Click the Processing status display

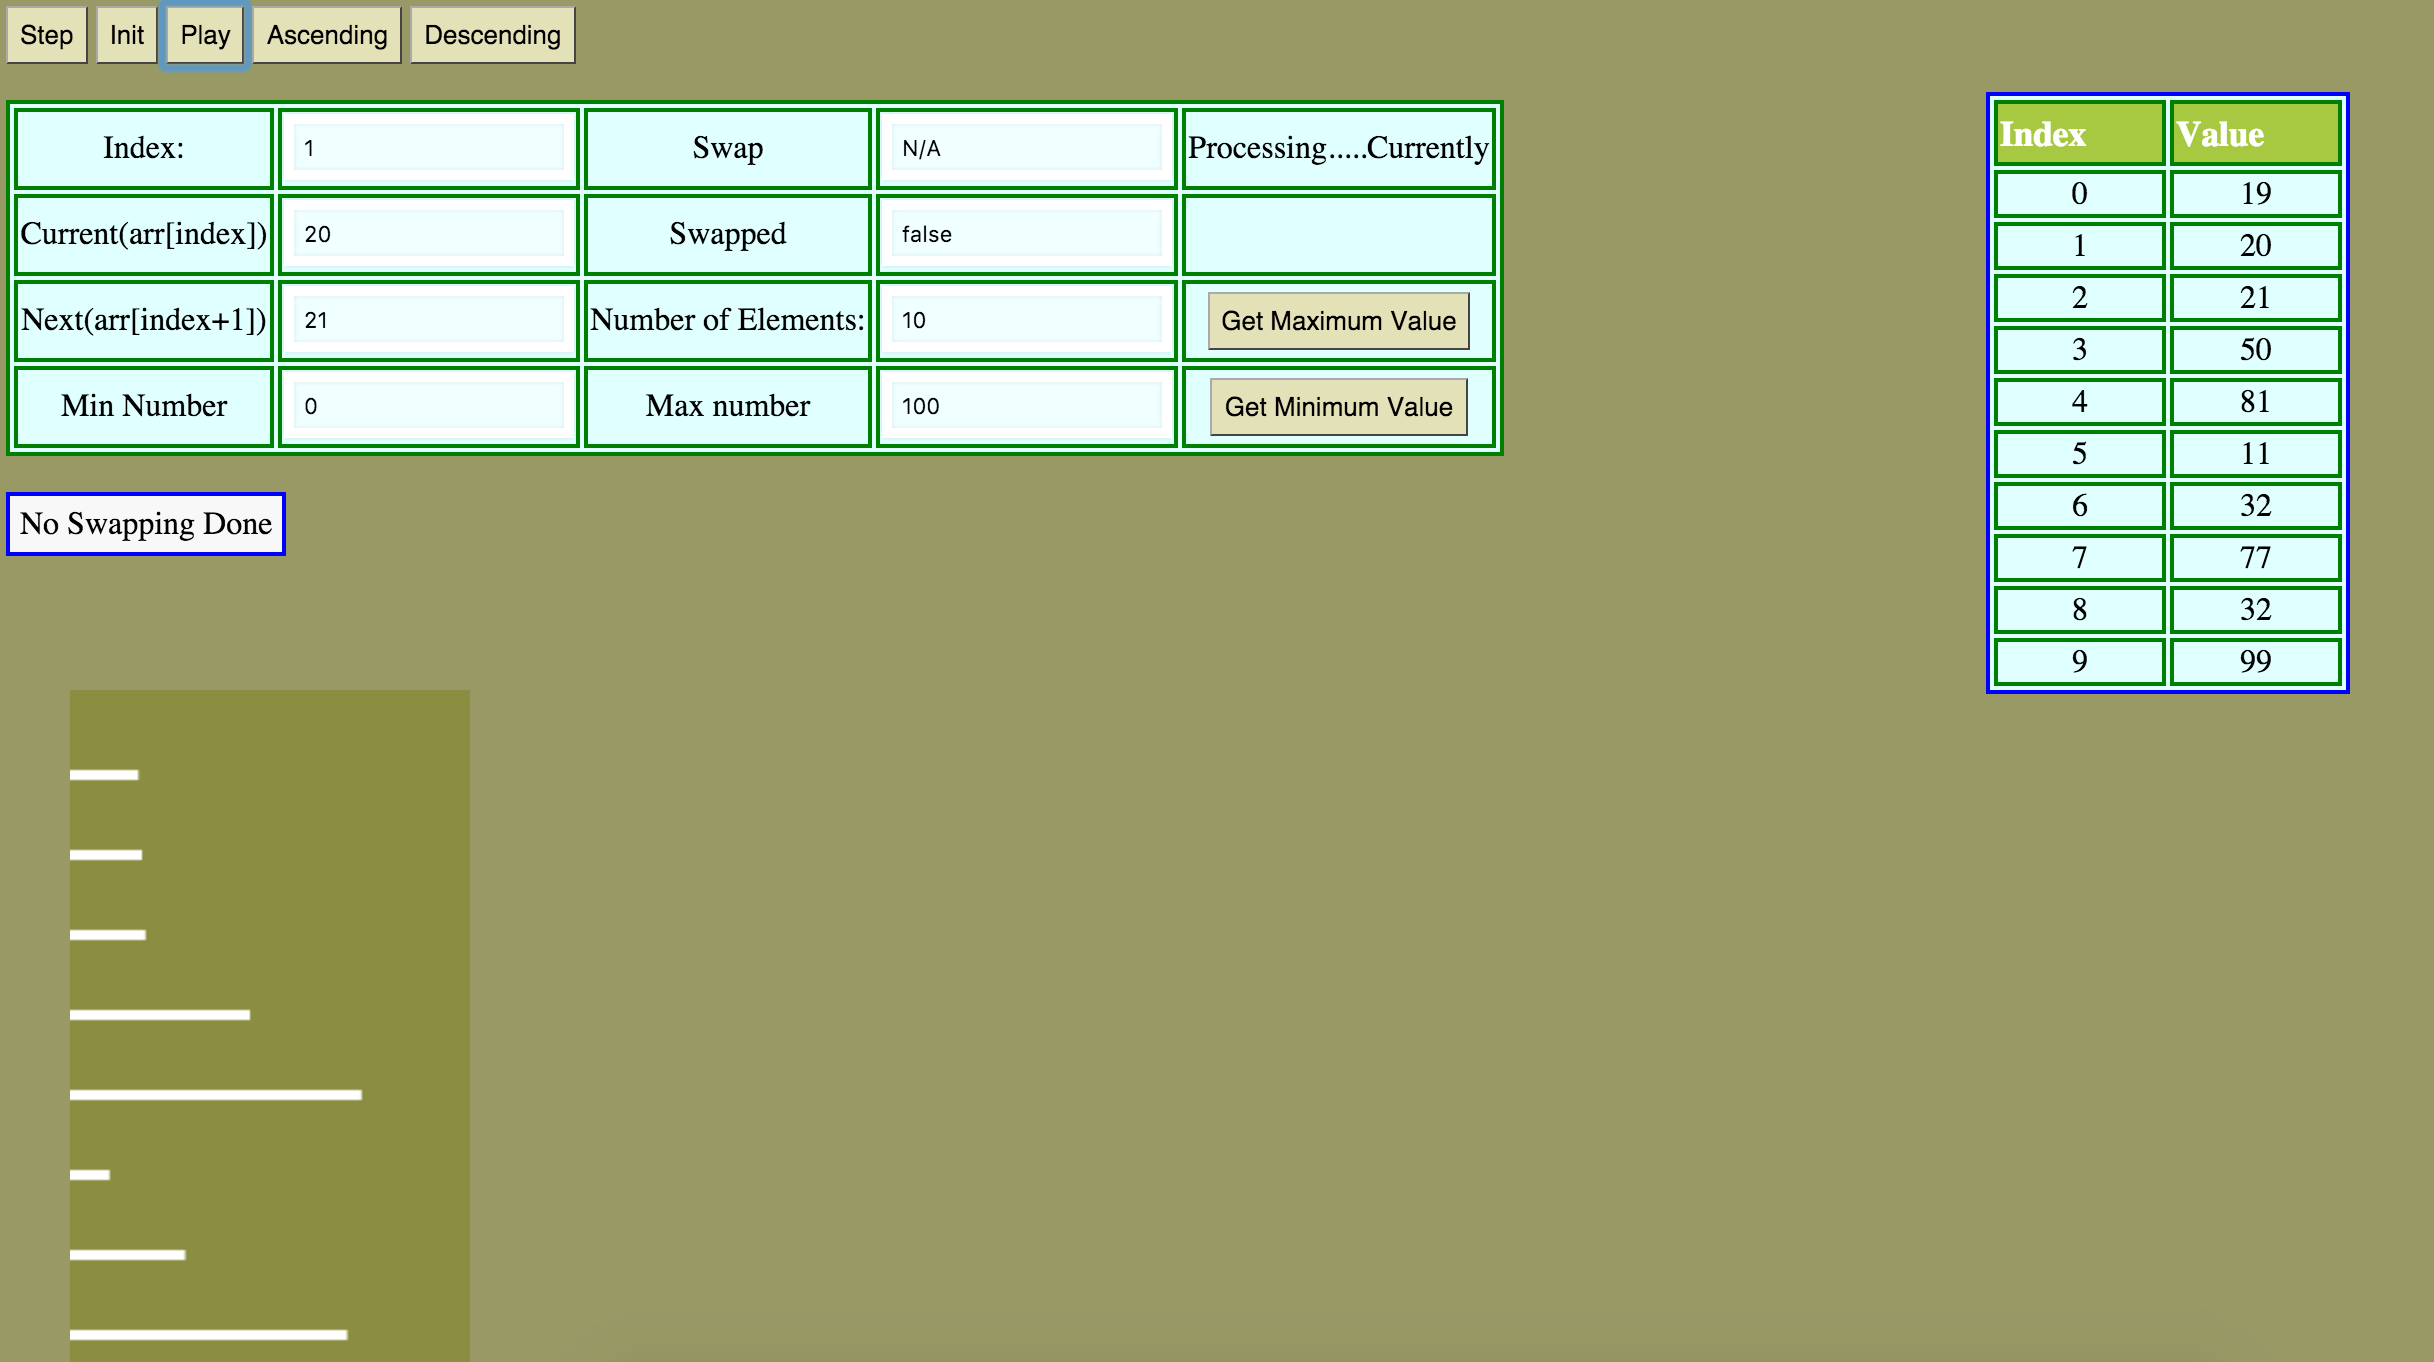click(x=1337, y=149)
